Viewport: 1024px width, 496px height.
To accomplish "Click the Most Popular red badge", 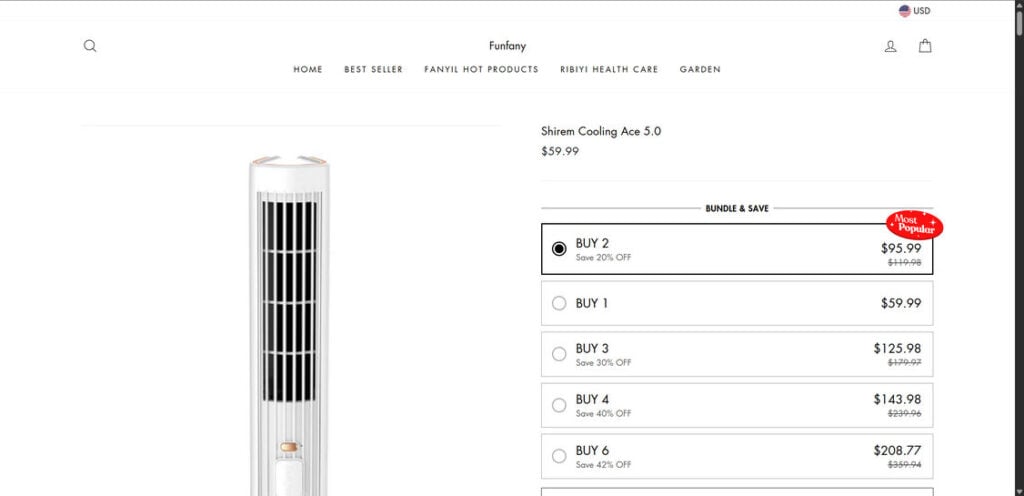I will [x=914, y=225].
